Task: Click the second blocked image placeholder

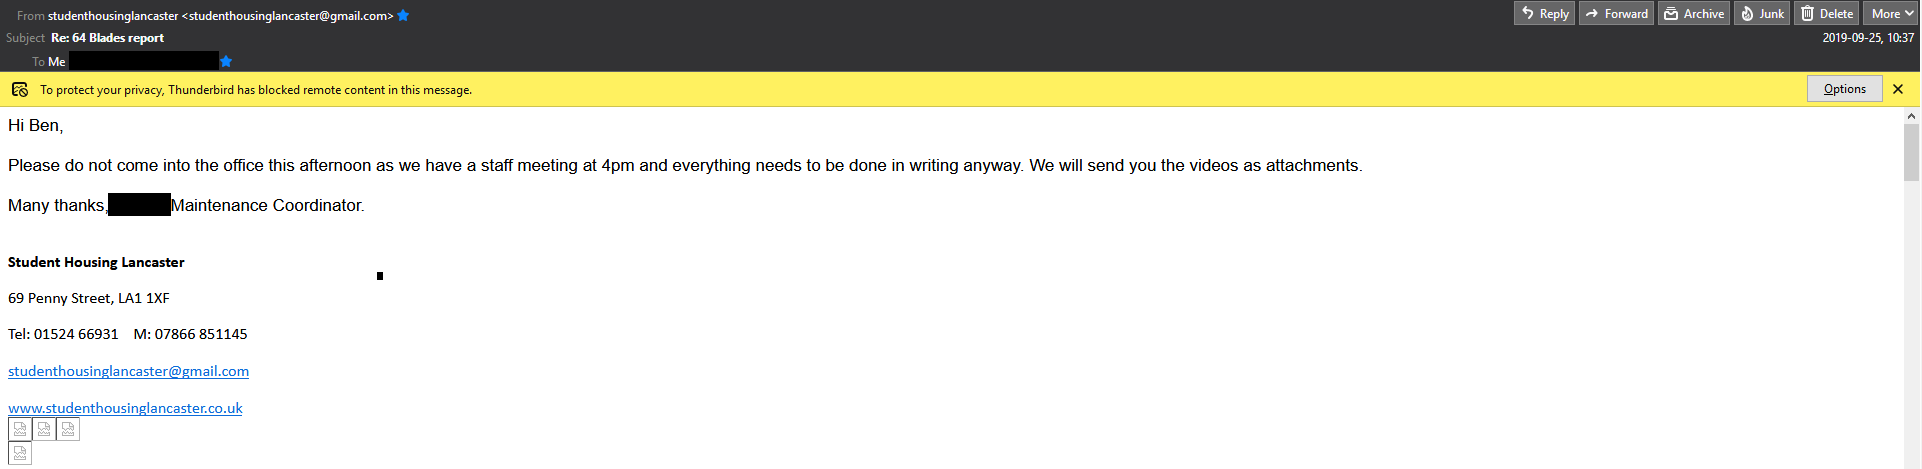Action: pyautogui.click(x=44, y=429)
